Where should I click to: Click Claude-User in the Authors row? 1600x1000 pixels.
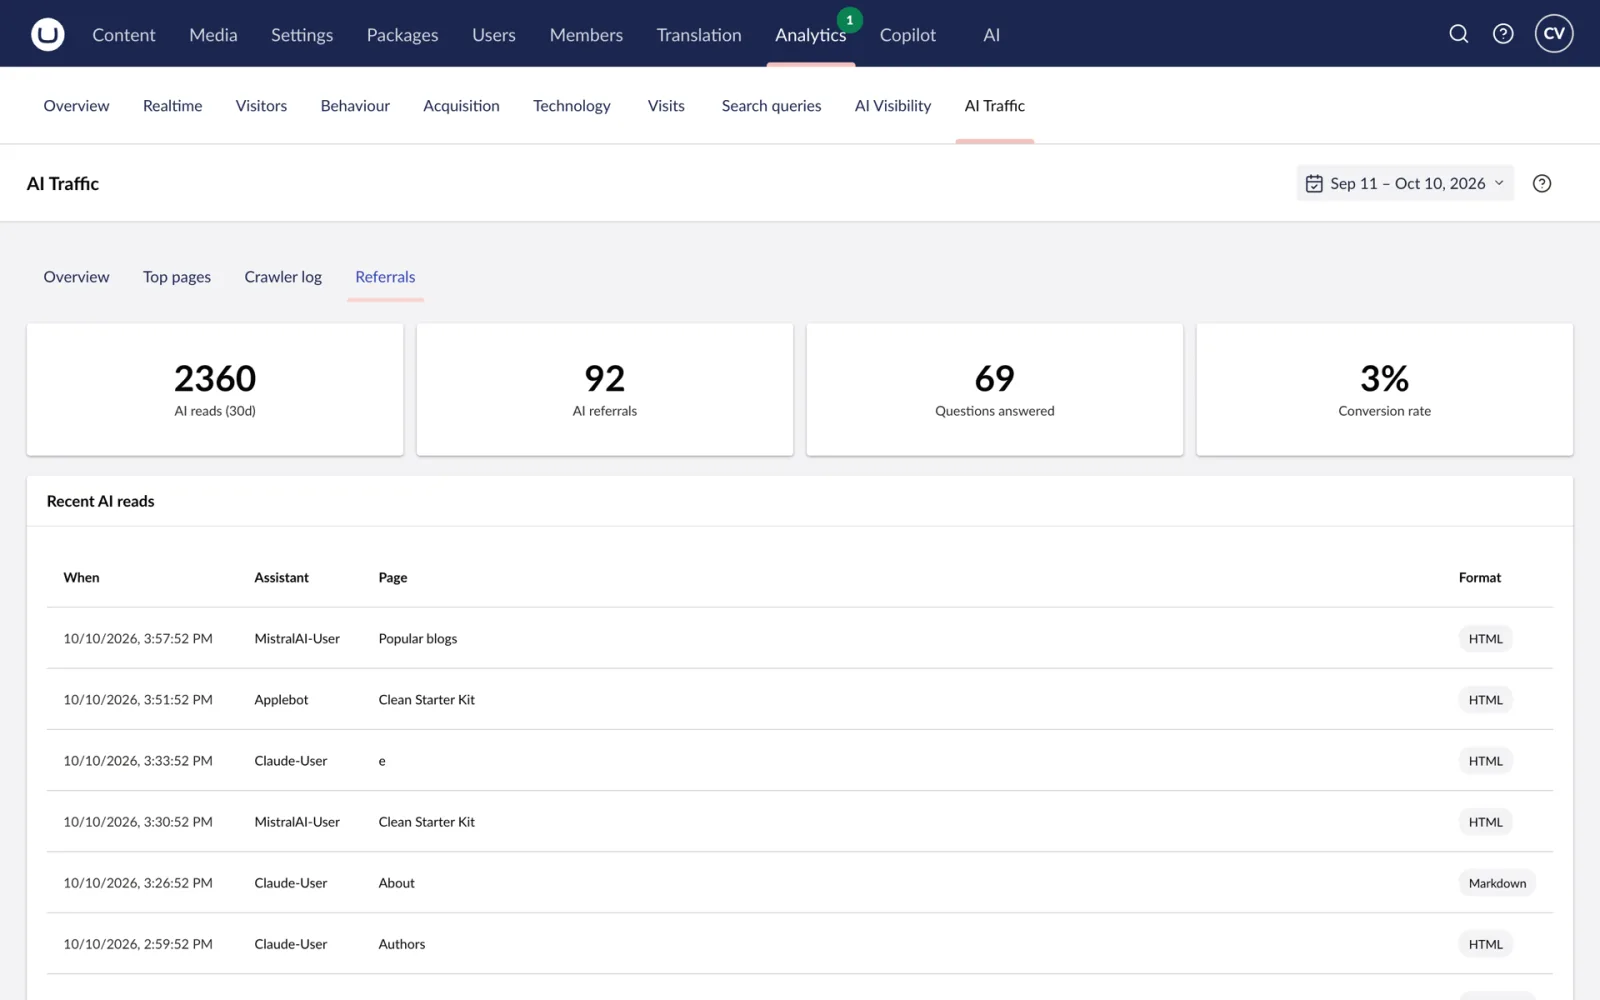(291, 944)
